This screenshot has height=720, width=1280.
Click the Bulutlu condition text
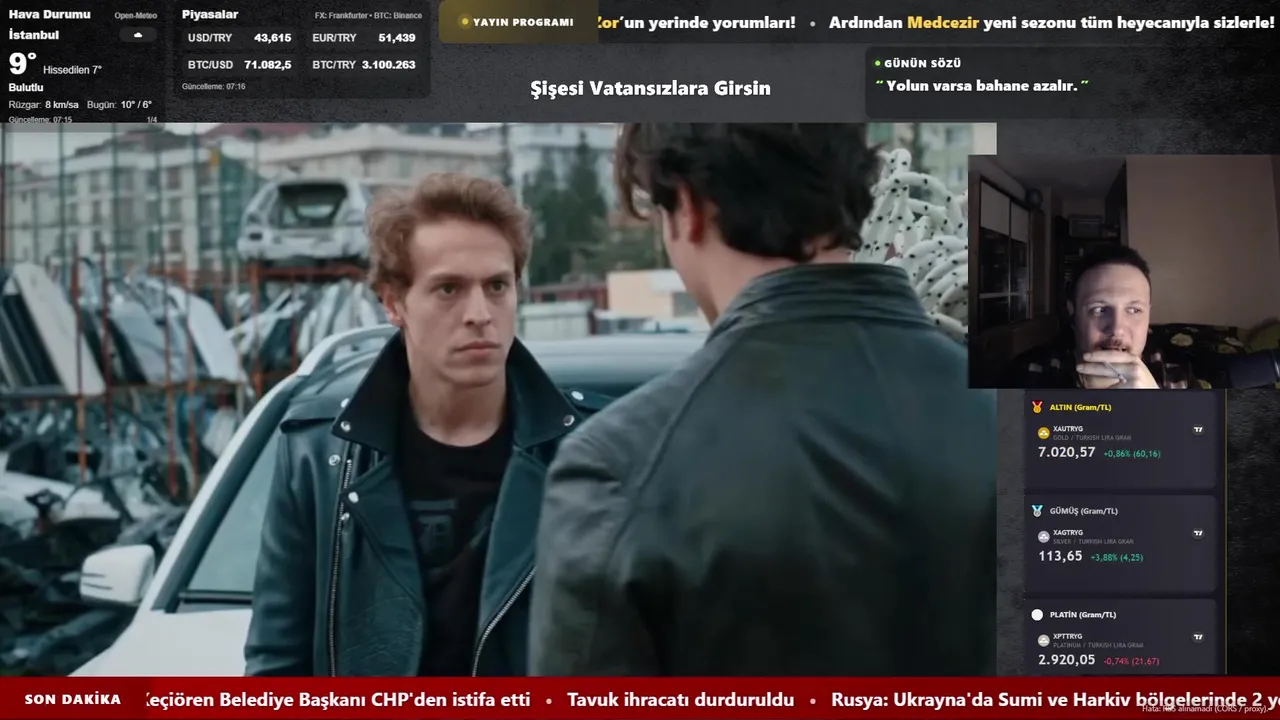tap(26, 88)
